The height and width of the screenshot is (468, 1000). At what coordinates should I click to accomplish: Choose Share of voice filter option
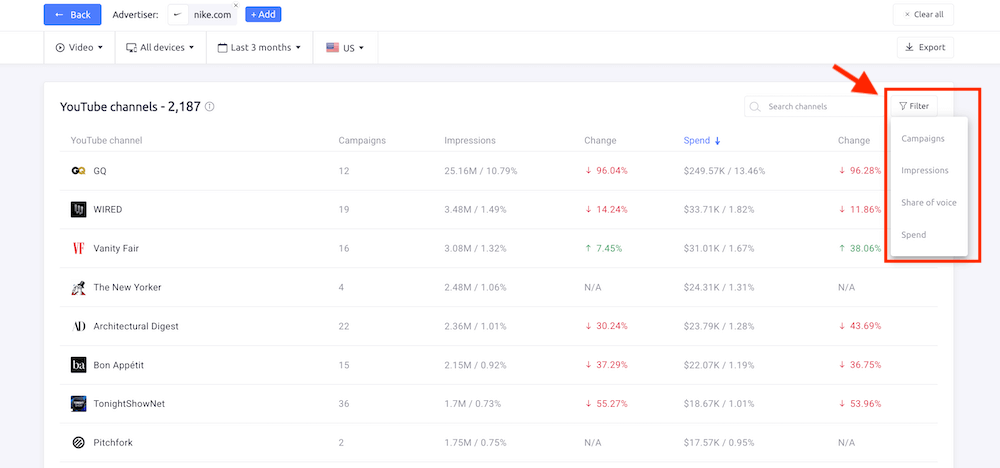click(929, 203)
